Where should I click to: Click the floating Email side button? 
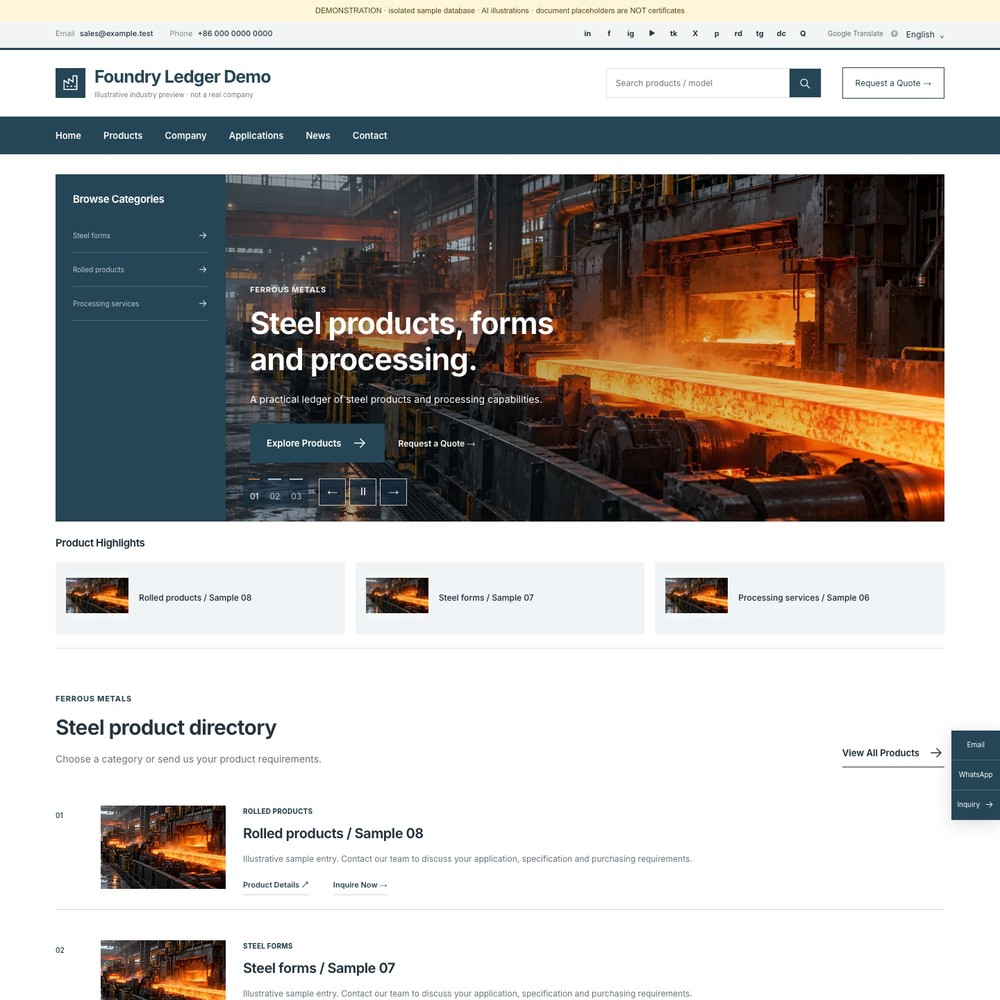coord(976,745)
